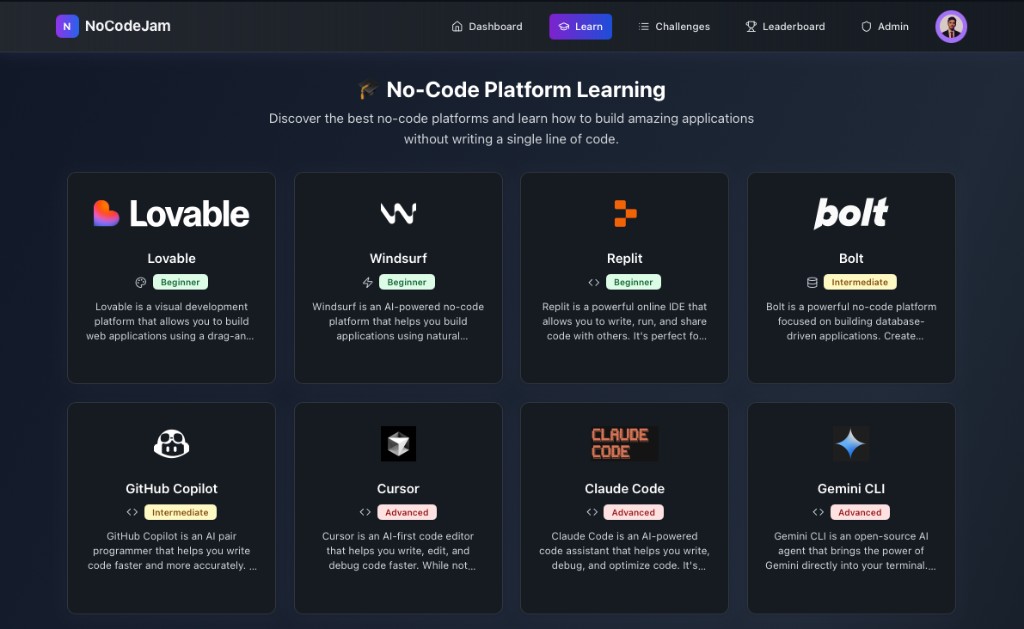The width and height of the screenshot is (1024, 629).
Task: Click the Beginner badge on Lovable card
Action: click(x=181, y=283)
